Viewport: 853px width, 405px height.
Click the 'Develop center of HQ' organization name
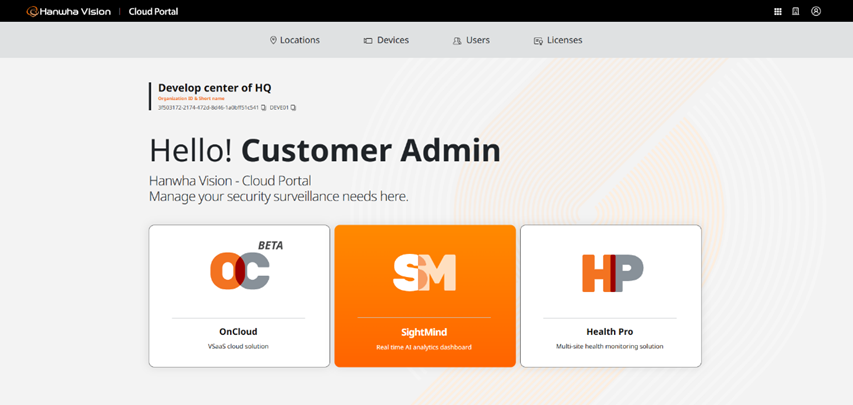pyautogui.click(x=214, y=88)
